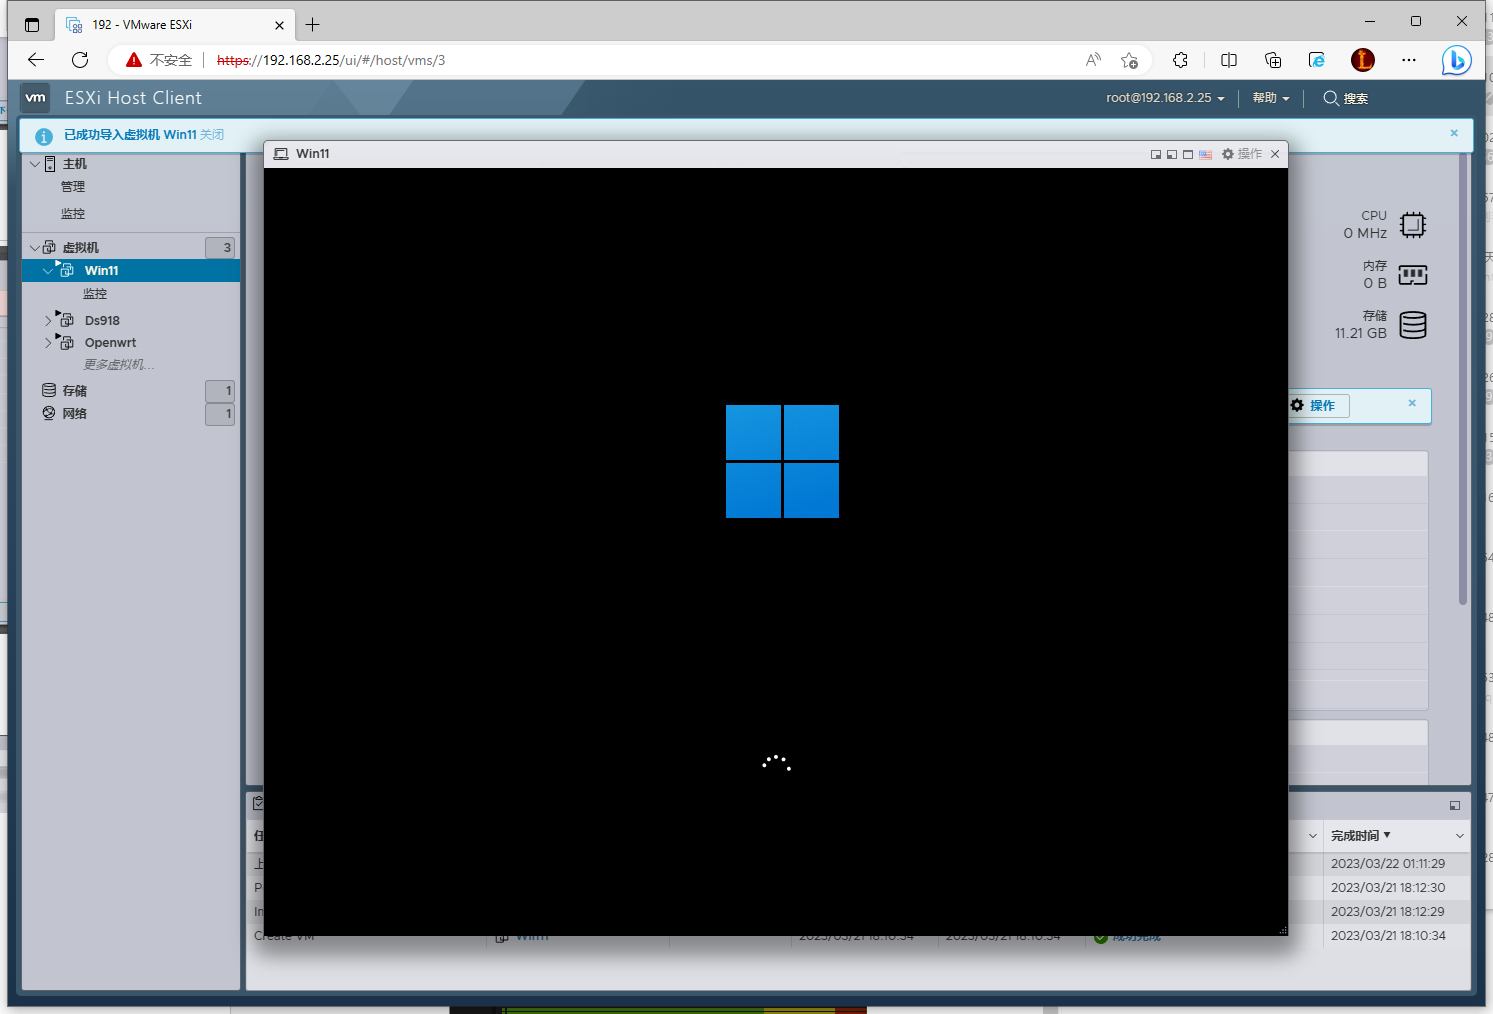The image size is (1493, 1014).
Task: Collapse the 虚拟机 tree node
Action: (35, 248)
